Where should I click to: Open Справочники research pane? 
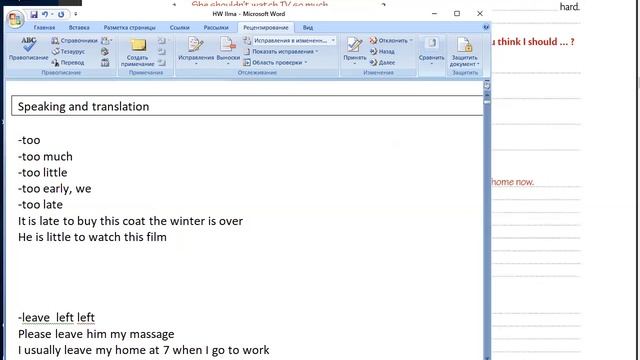[75, 40]
